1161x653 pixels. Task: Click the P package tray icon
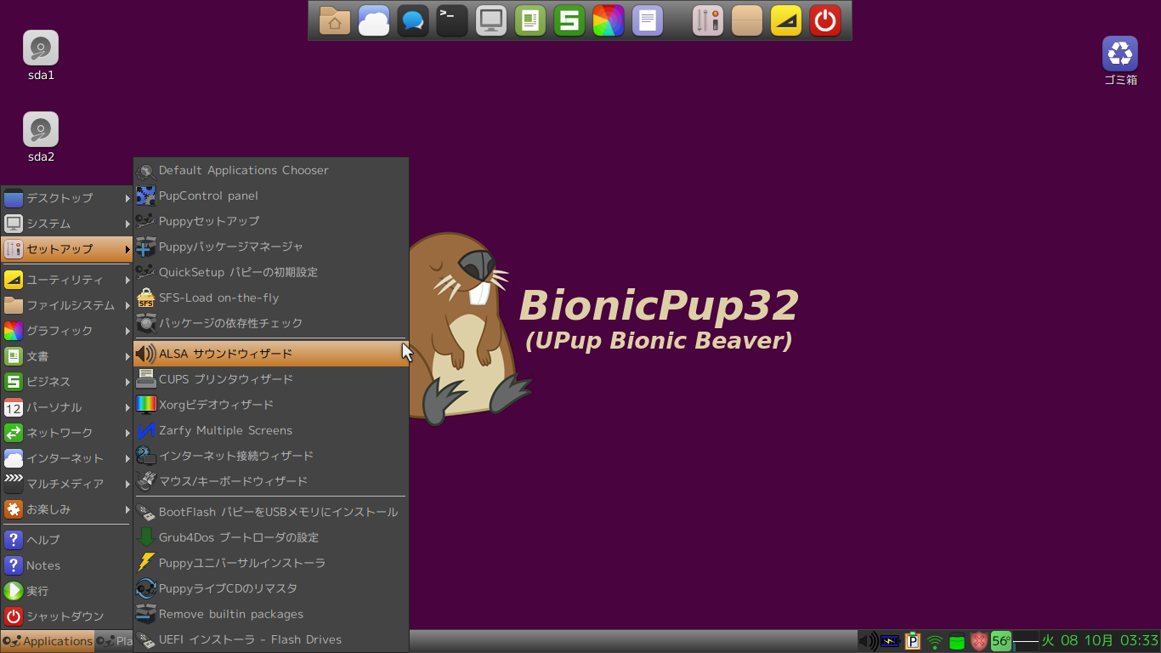[x=912, y=641]
